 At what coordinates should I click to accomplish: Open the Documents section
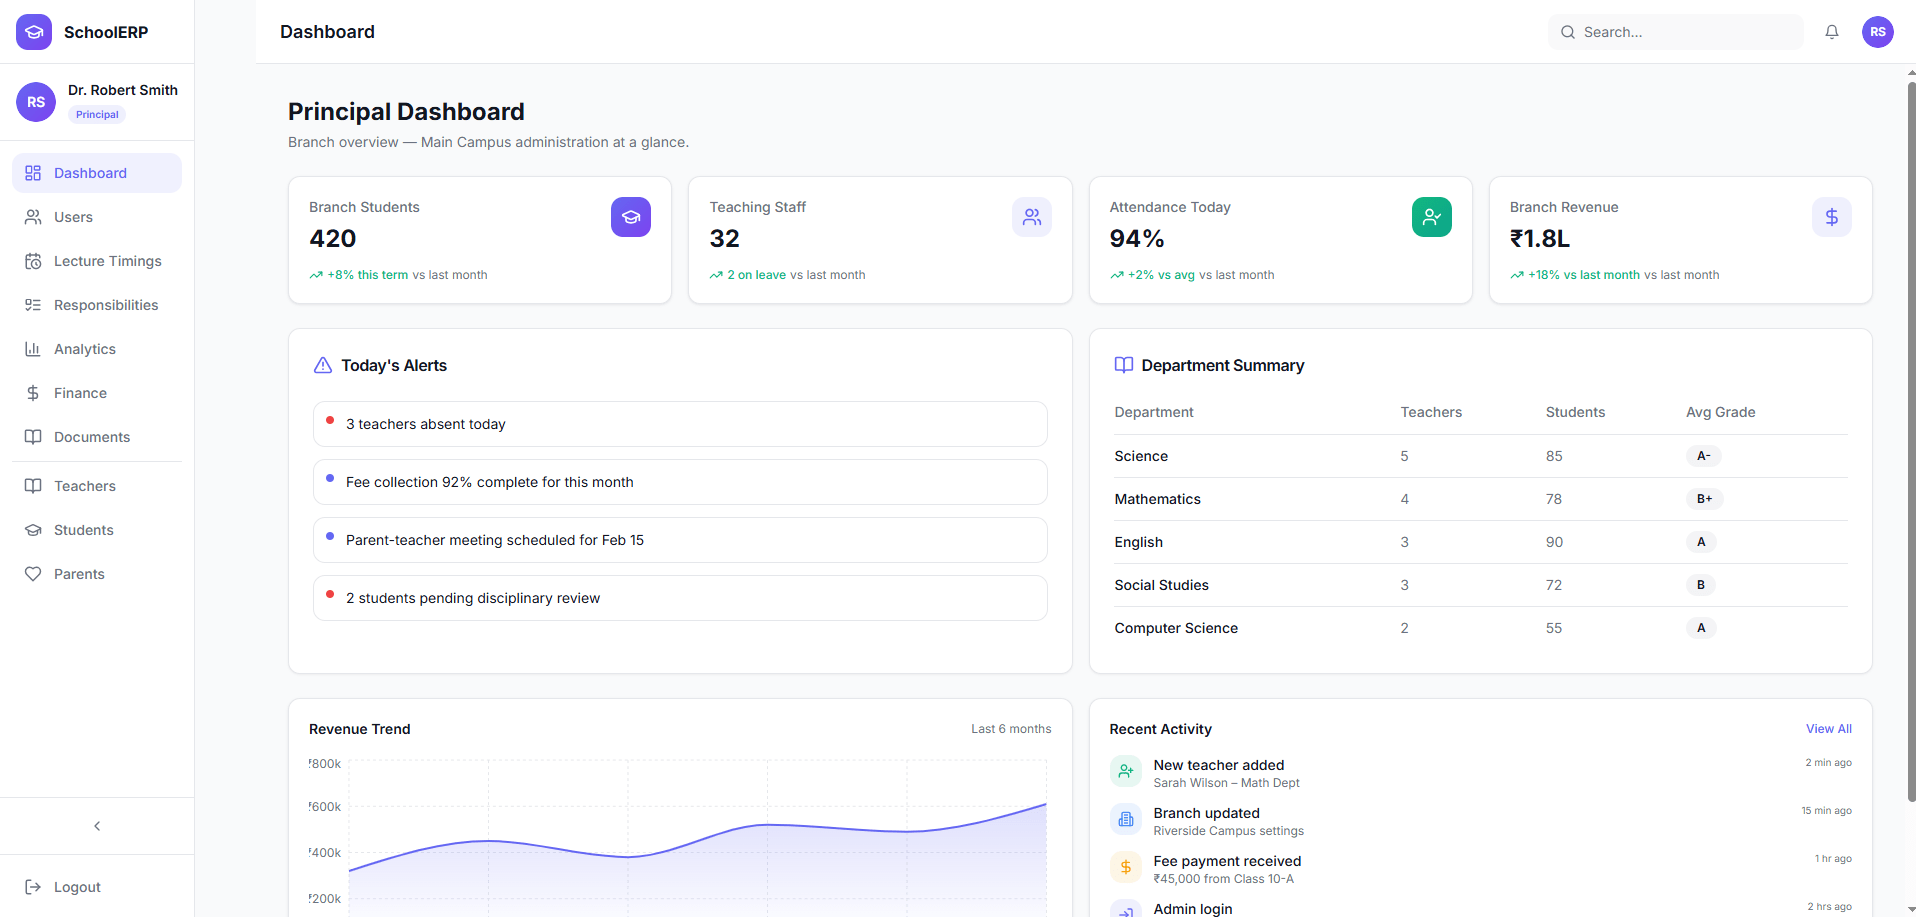97,437
